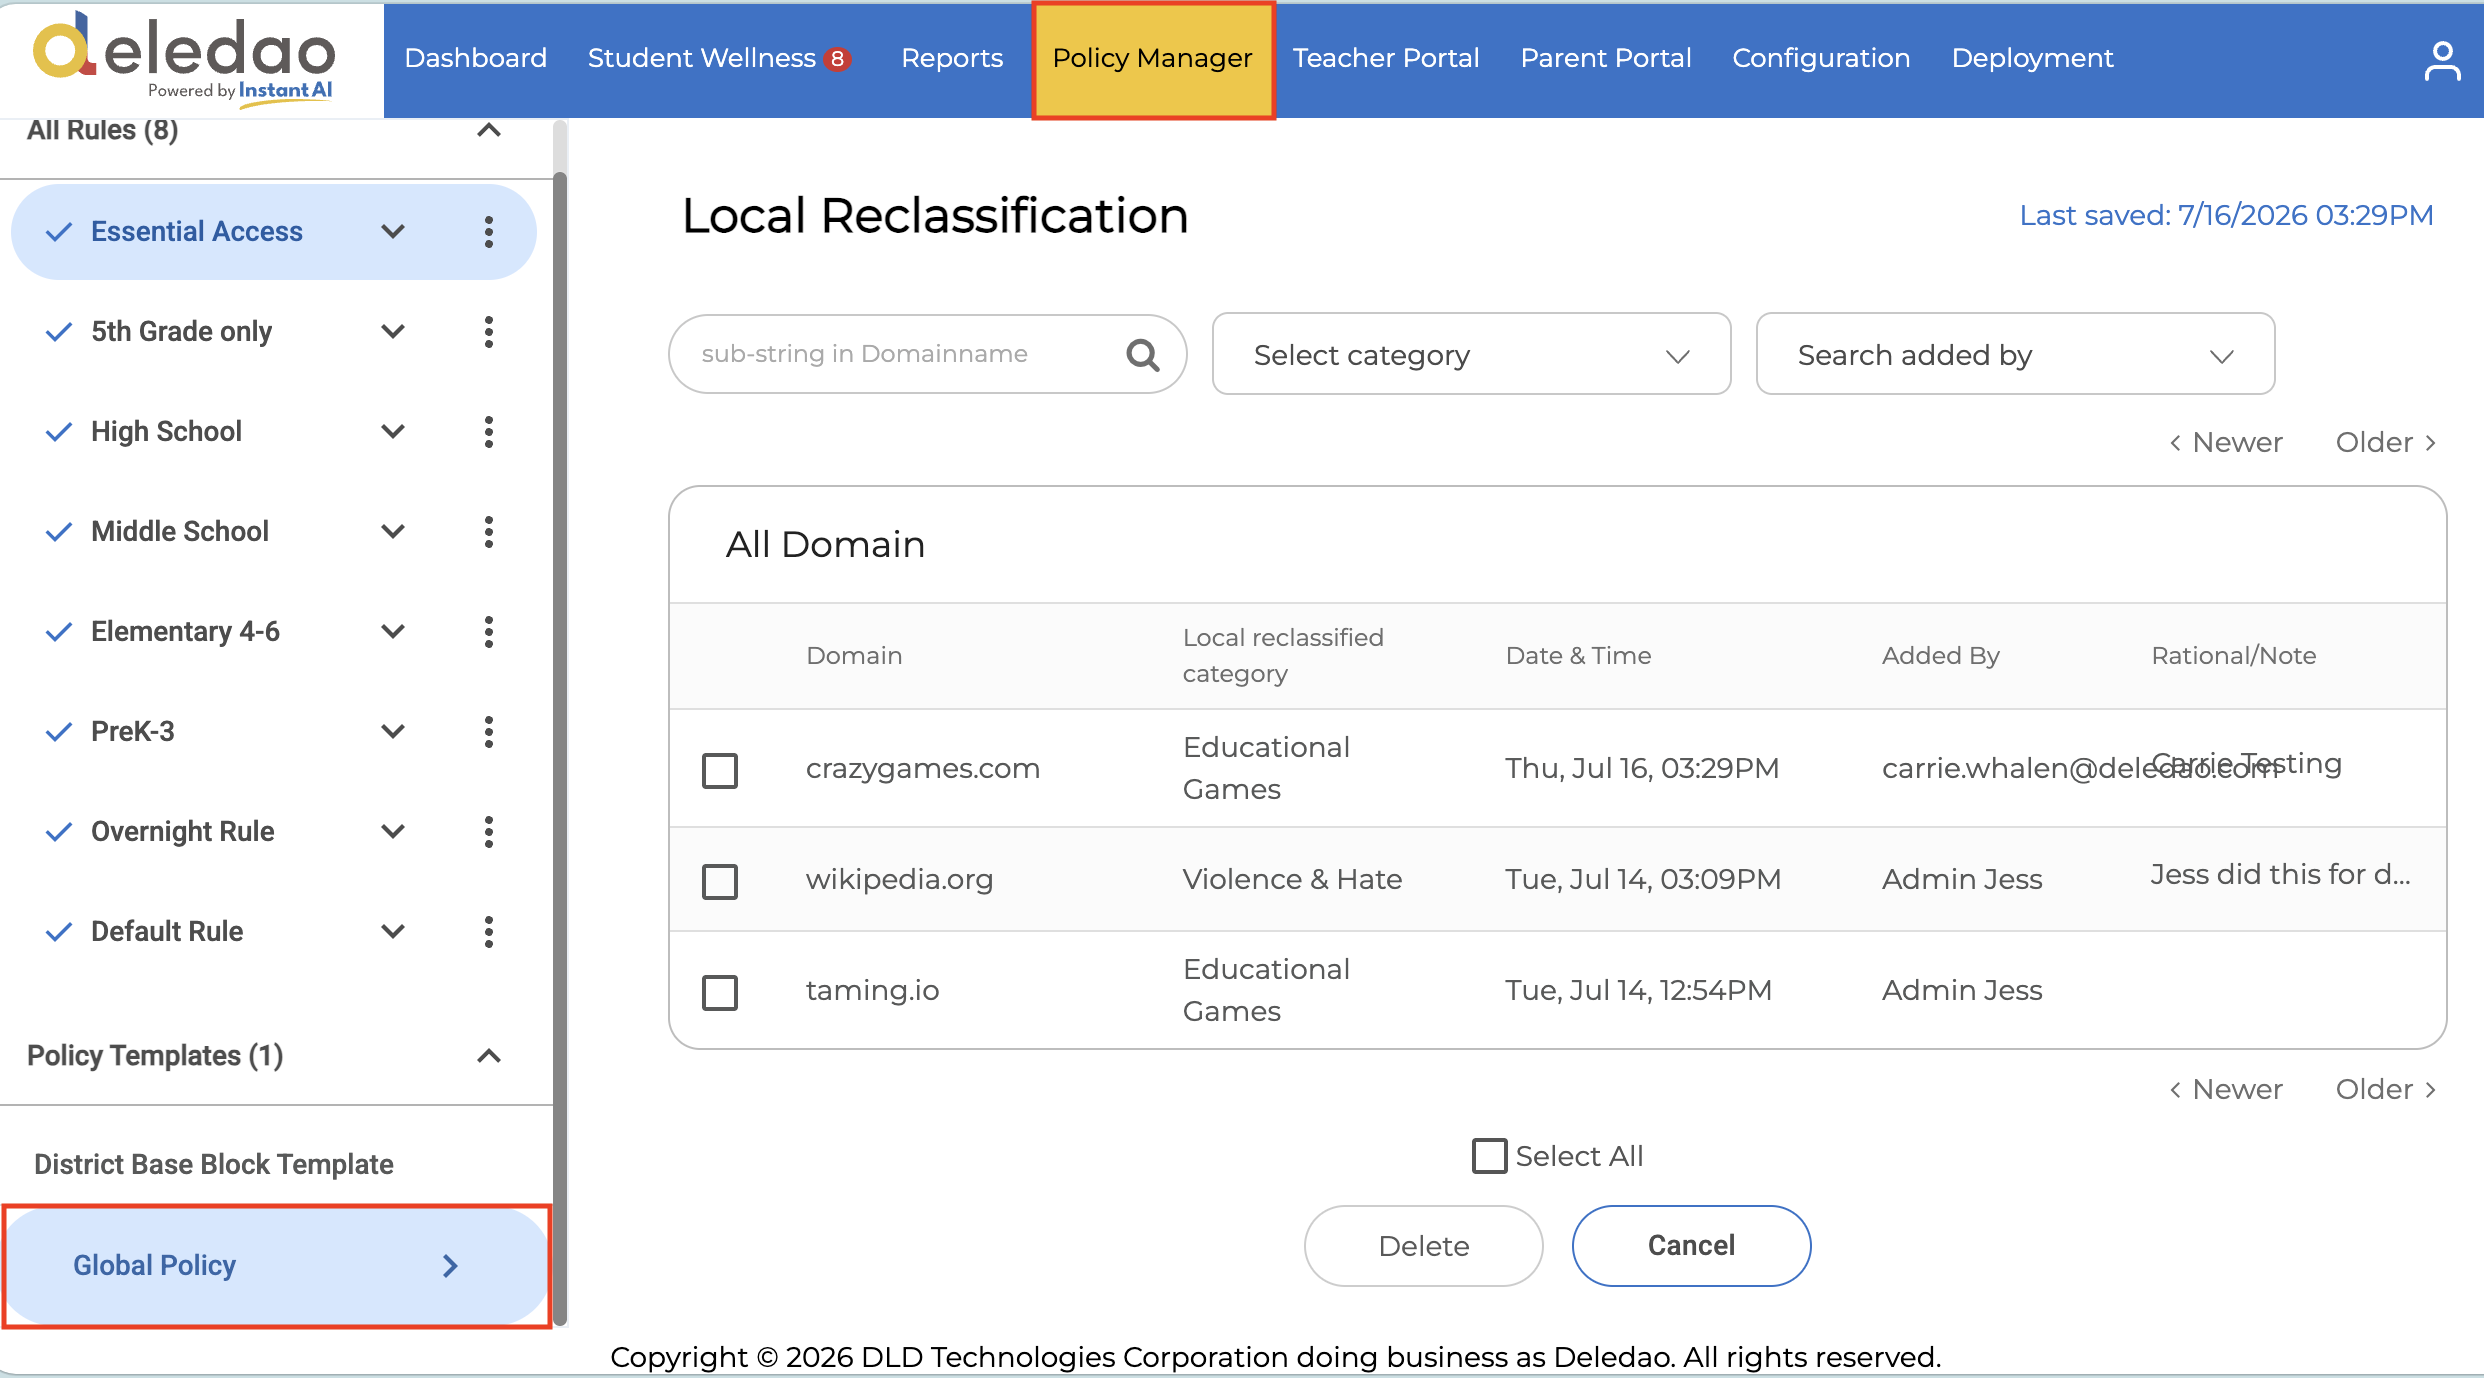Open the Middle School three-dot menu
Screen dimensions: 2484x1378
[488, 532]
